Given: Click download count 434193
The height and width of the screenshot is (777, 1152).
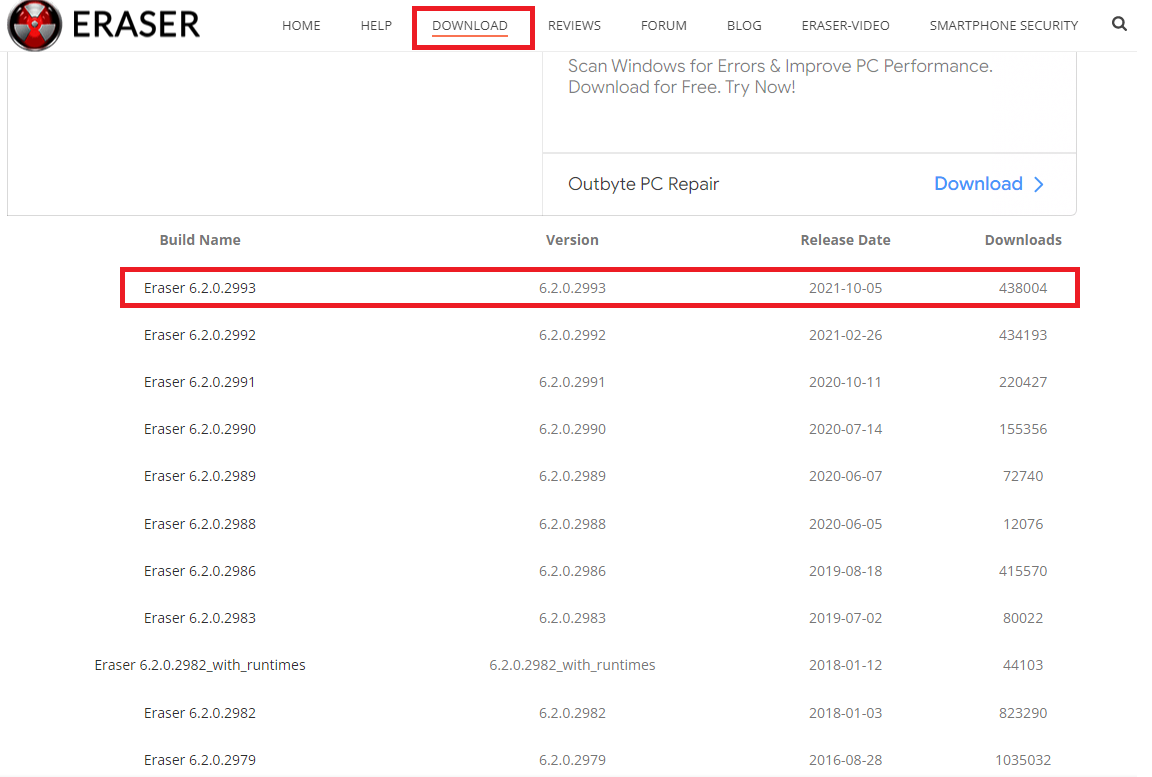Looking at the screenshot, I should click(x=1023, y=335).
